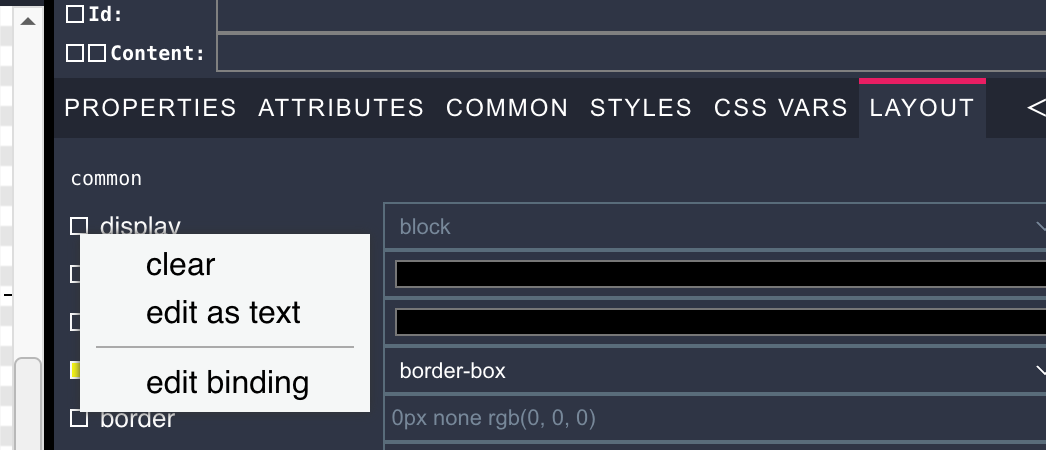Click the border value input field
The height and width of the screenshot is (450, 1046).
tap(714, 418)
